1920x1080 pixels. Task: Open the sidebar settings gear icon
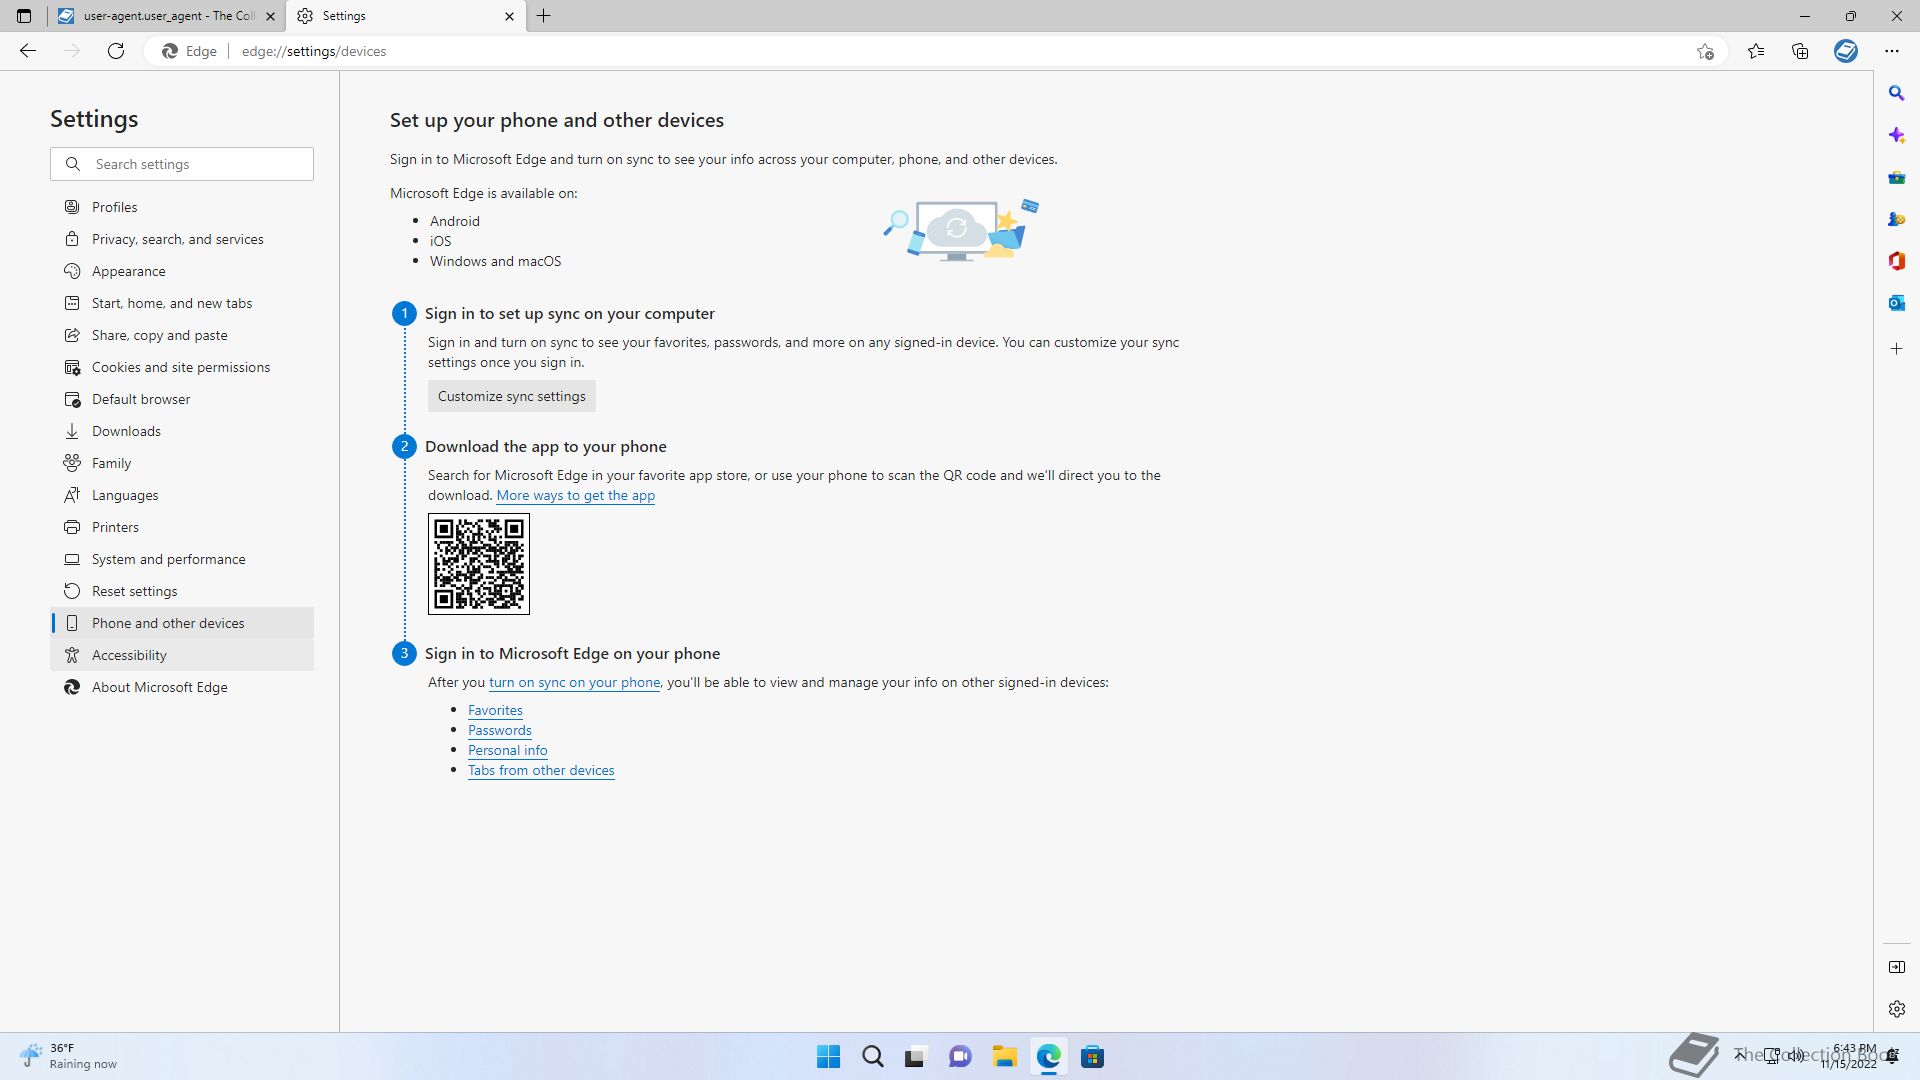coord(1896,1009)
